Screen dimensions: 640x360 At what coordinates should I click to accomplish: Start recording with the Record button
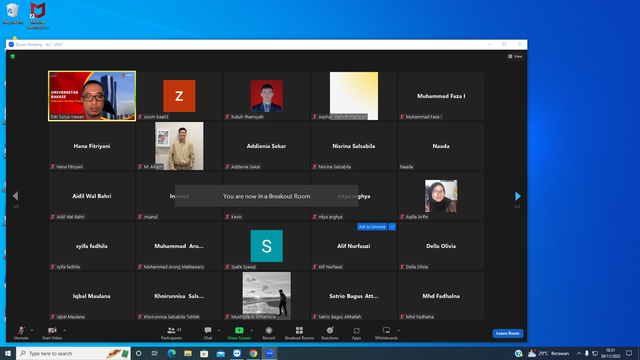(x=269, y=333)
